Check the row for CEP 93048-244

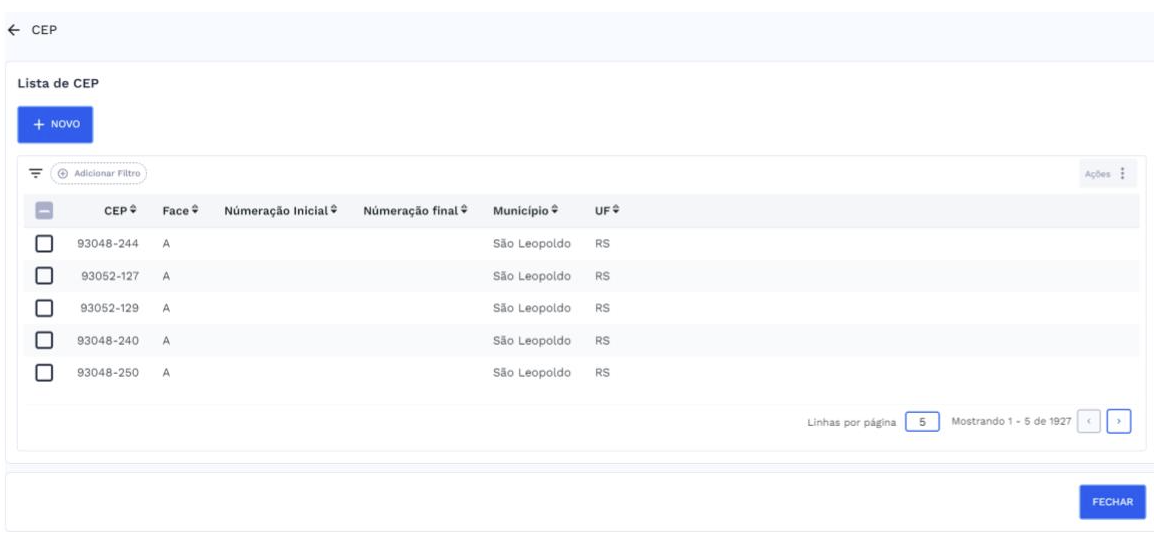click(44, 243)
